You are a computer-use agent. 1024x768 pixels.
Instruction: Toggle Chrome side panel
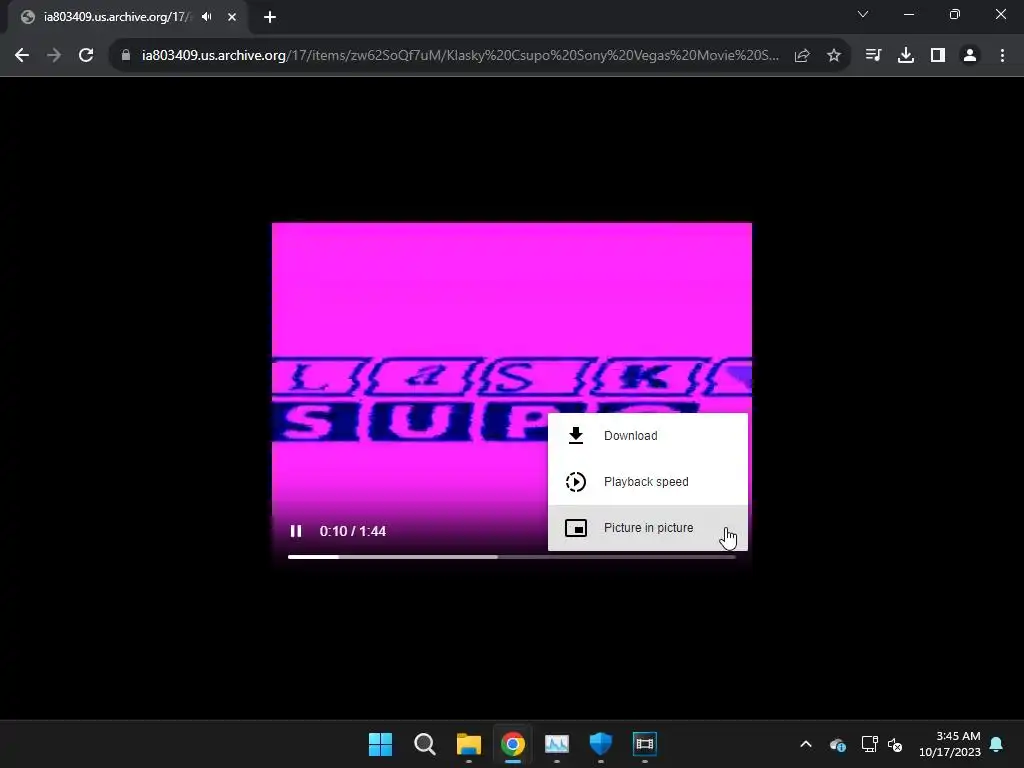[938, 56]
